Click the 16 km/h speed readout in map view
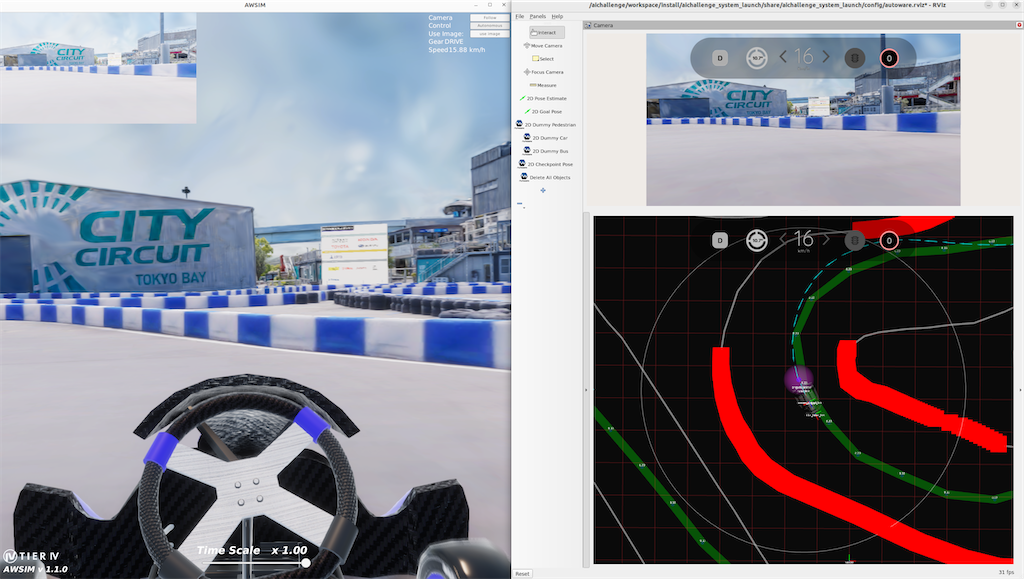Viewport: 1024px width, 579px height. click(804, 241)
